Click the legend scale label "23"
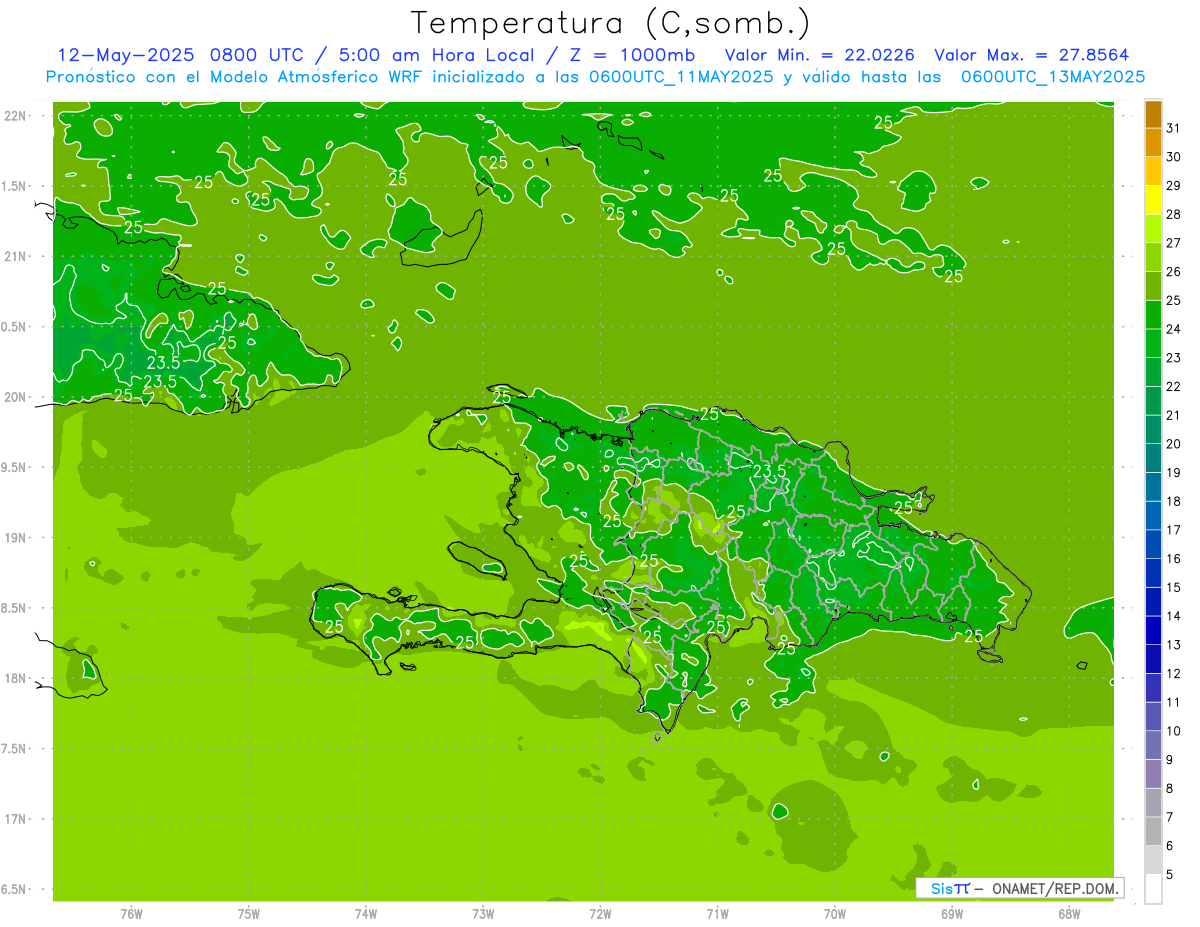 pos(1174,358)
